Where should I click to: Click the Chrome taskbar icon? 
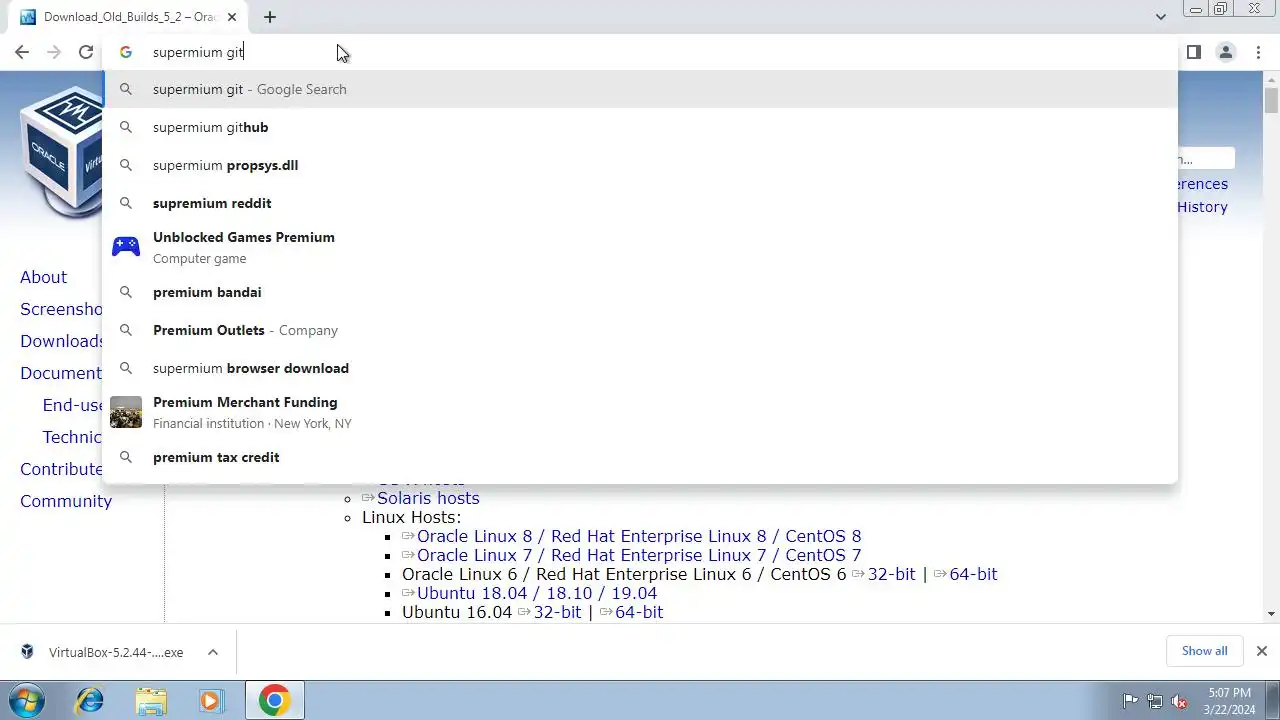(275, 700)
